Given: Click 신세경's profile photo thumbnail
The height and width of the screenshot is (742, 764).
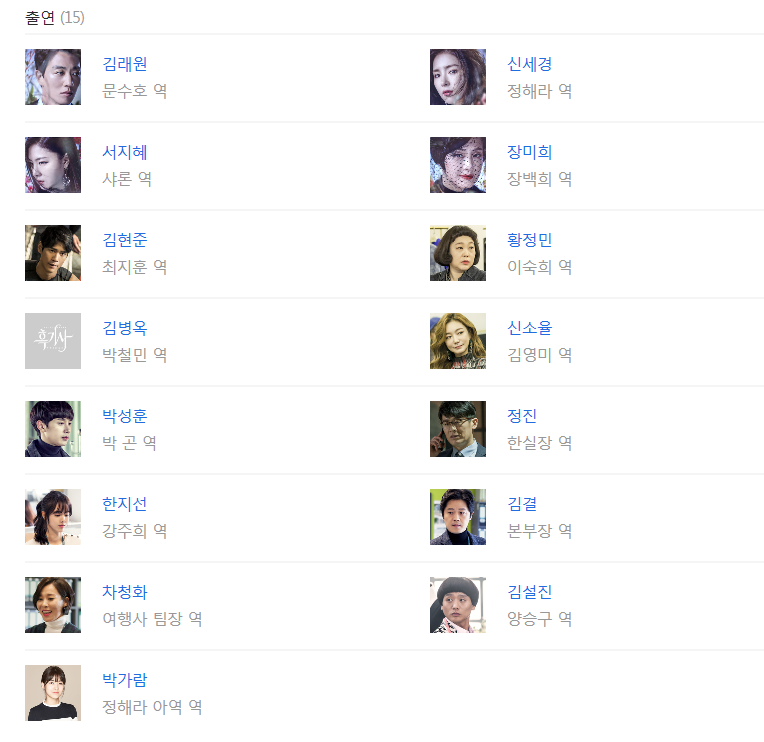Looking at the screenshot, I should [458, 77].
